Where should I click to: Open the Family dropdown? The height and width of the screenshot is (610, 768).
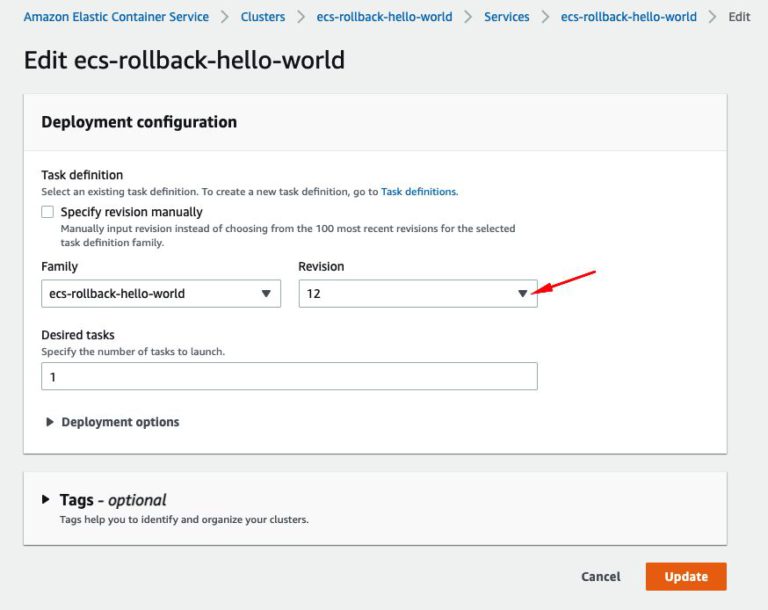click(x=161, y=293)
